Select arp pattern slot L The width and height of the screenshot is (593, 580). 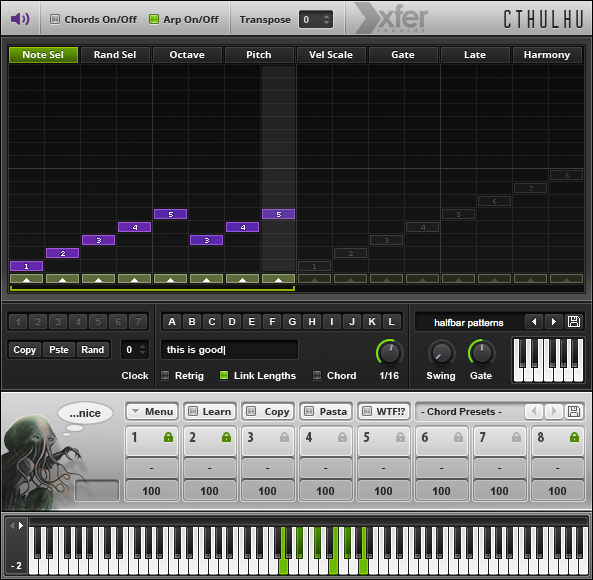(391, 321)
